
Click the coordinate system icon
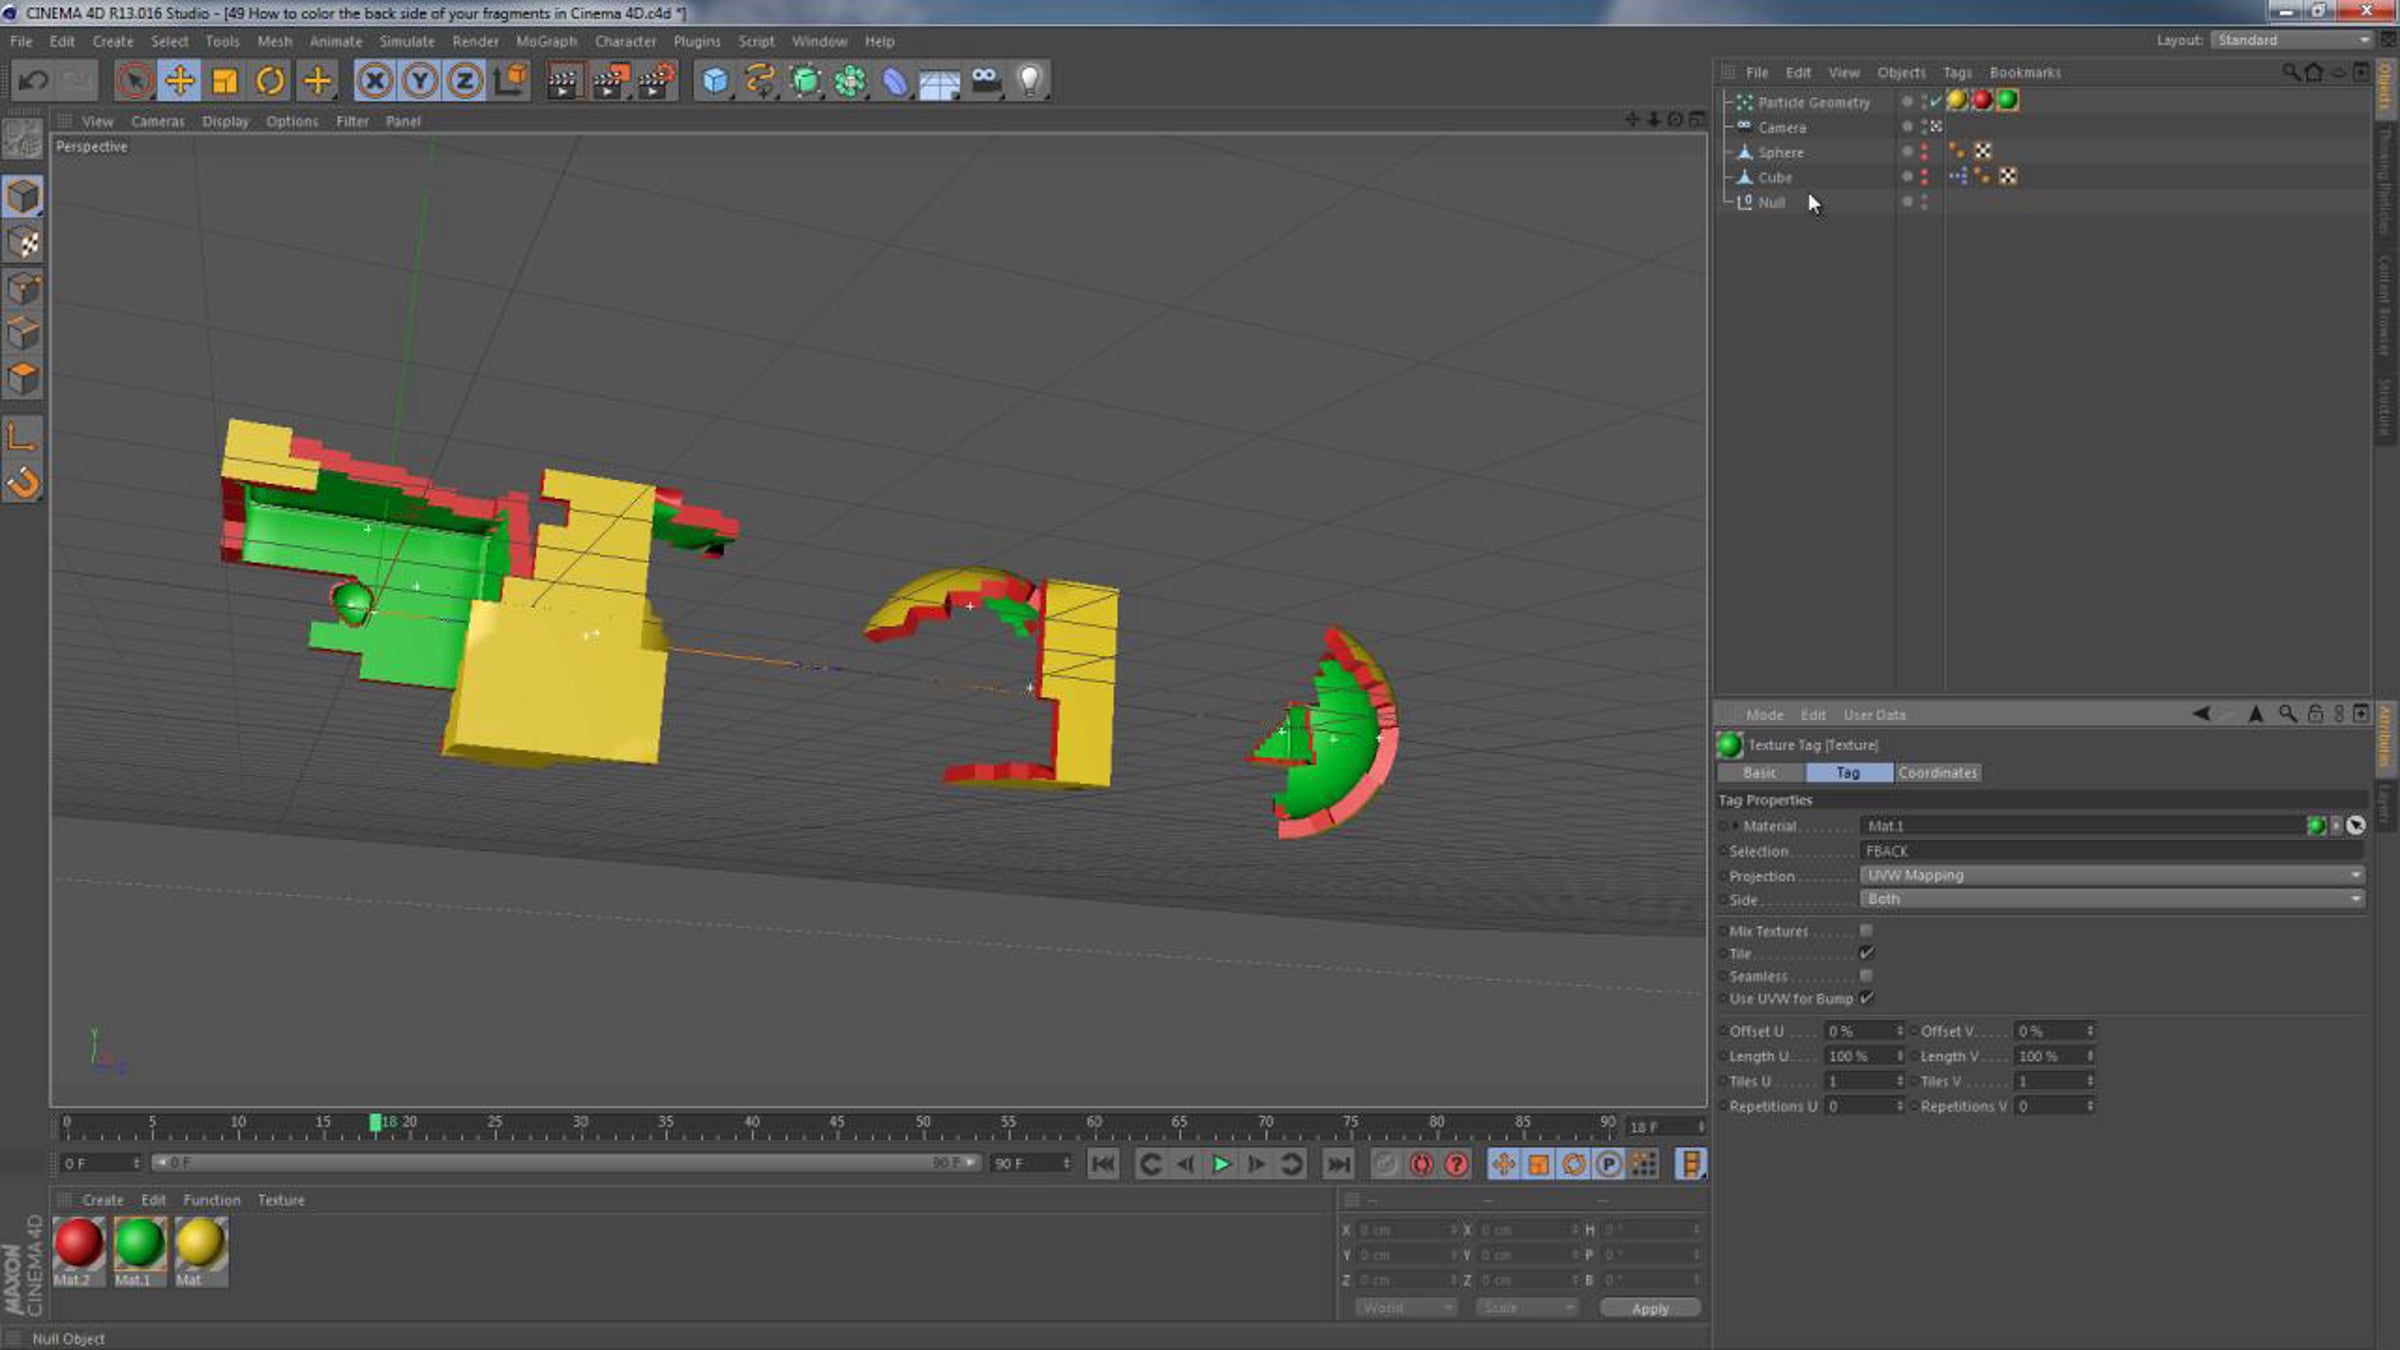[510, 80]
